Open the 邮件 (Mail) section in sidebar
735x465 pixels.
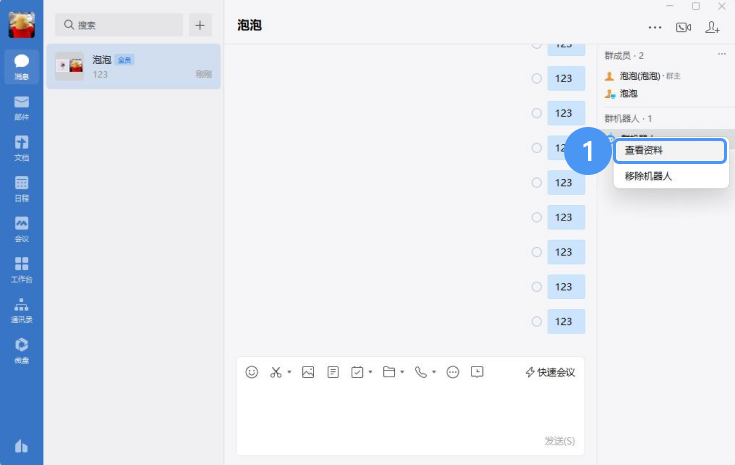coord(21,106)
